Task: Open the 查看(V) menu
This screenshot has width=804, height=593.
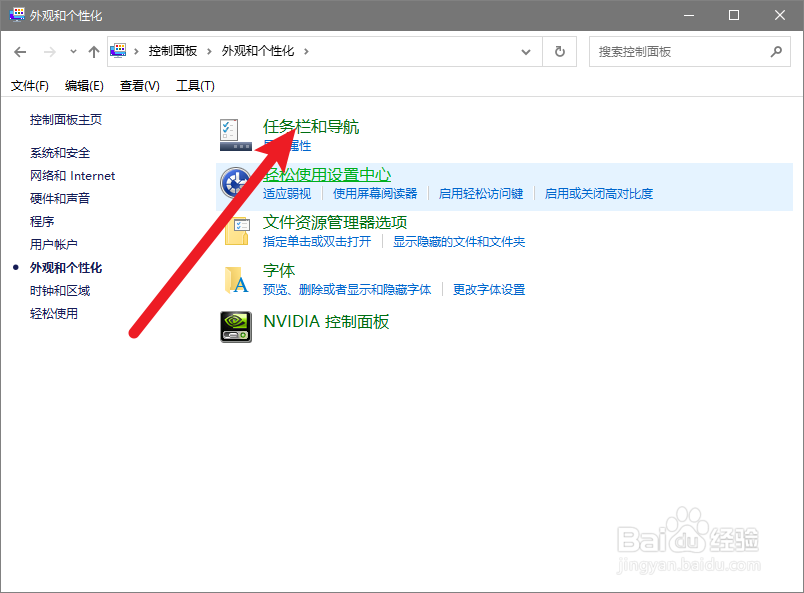Action: tap(139, 86)
